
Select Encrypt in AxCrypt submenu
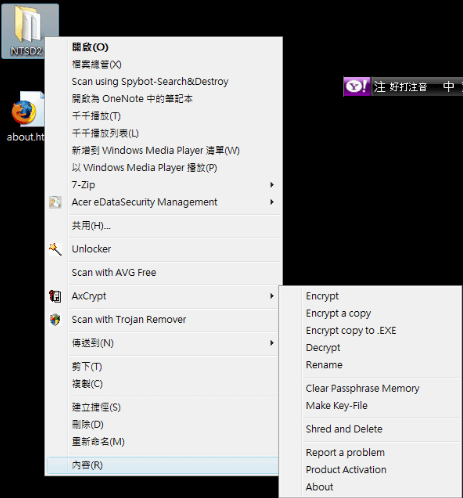coord(370,296)
